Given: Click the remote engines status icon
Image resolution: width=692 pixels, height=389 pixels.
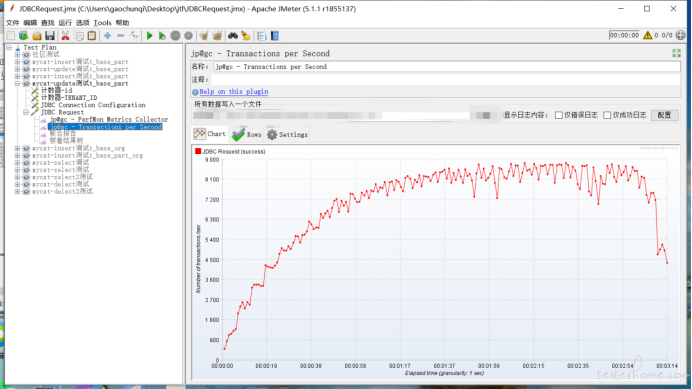Looking at the screenshot, I should (x=681, y=35).
